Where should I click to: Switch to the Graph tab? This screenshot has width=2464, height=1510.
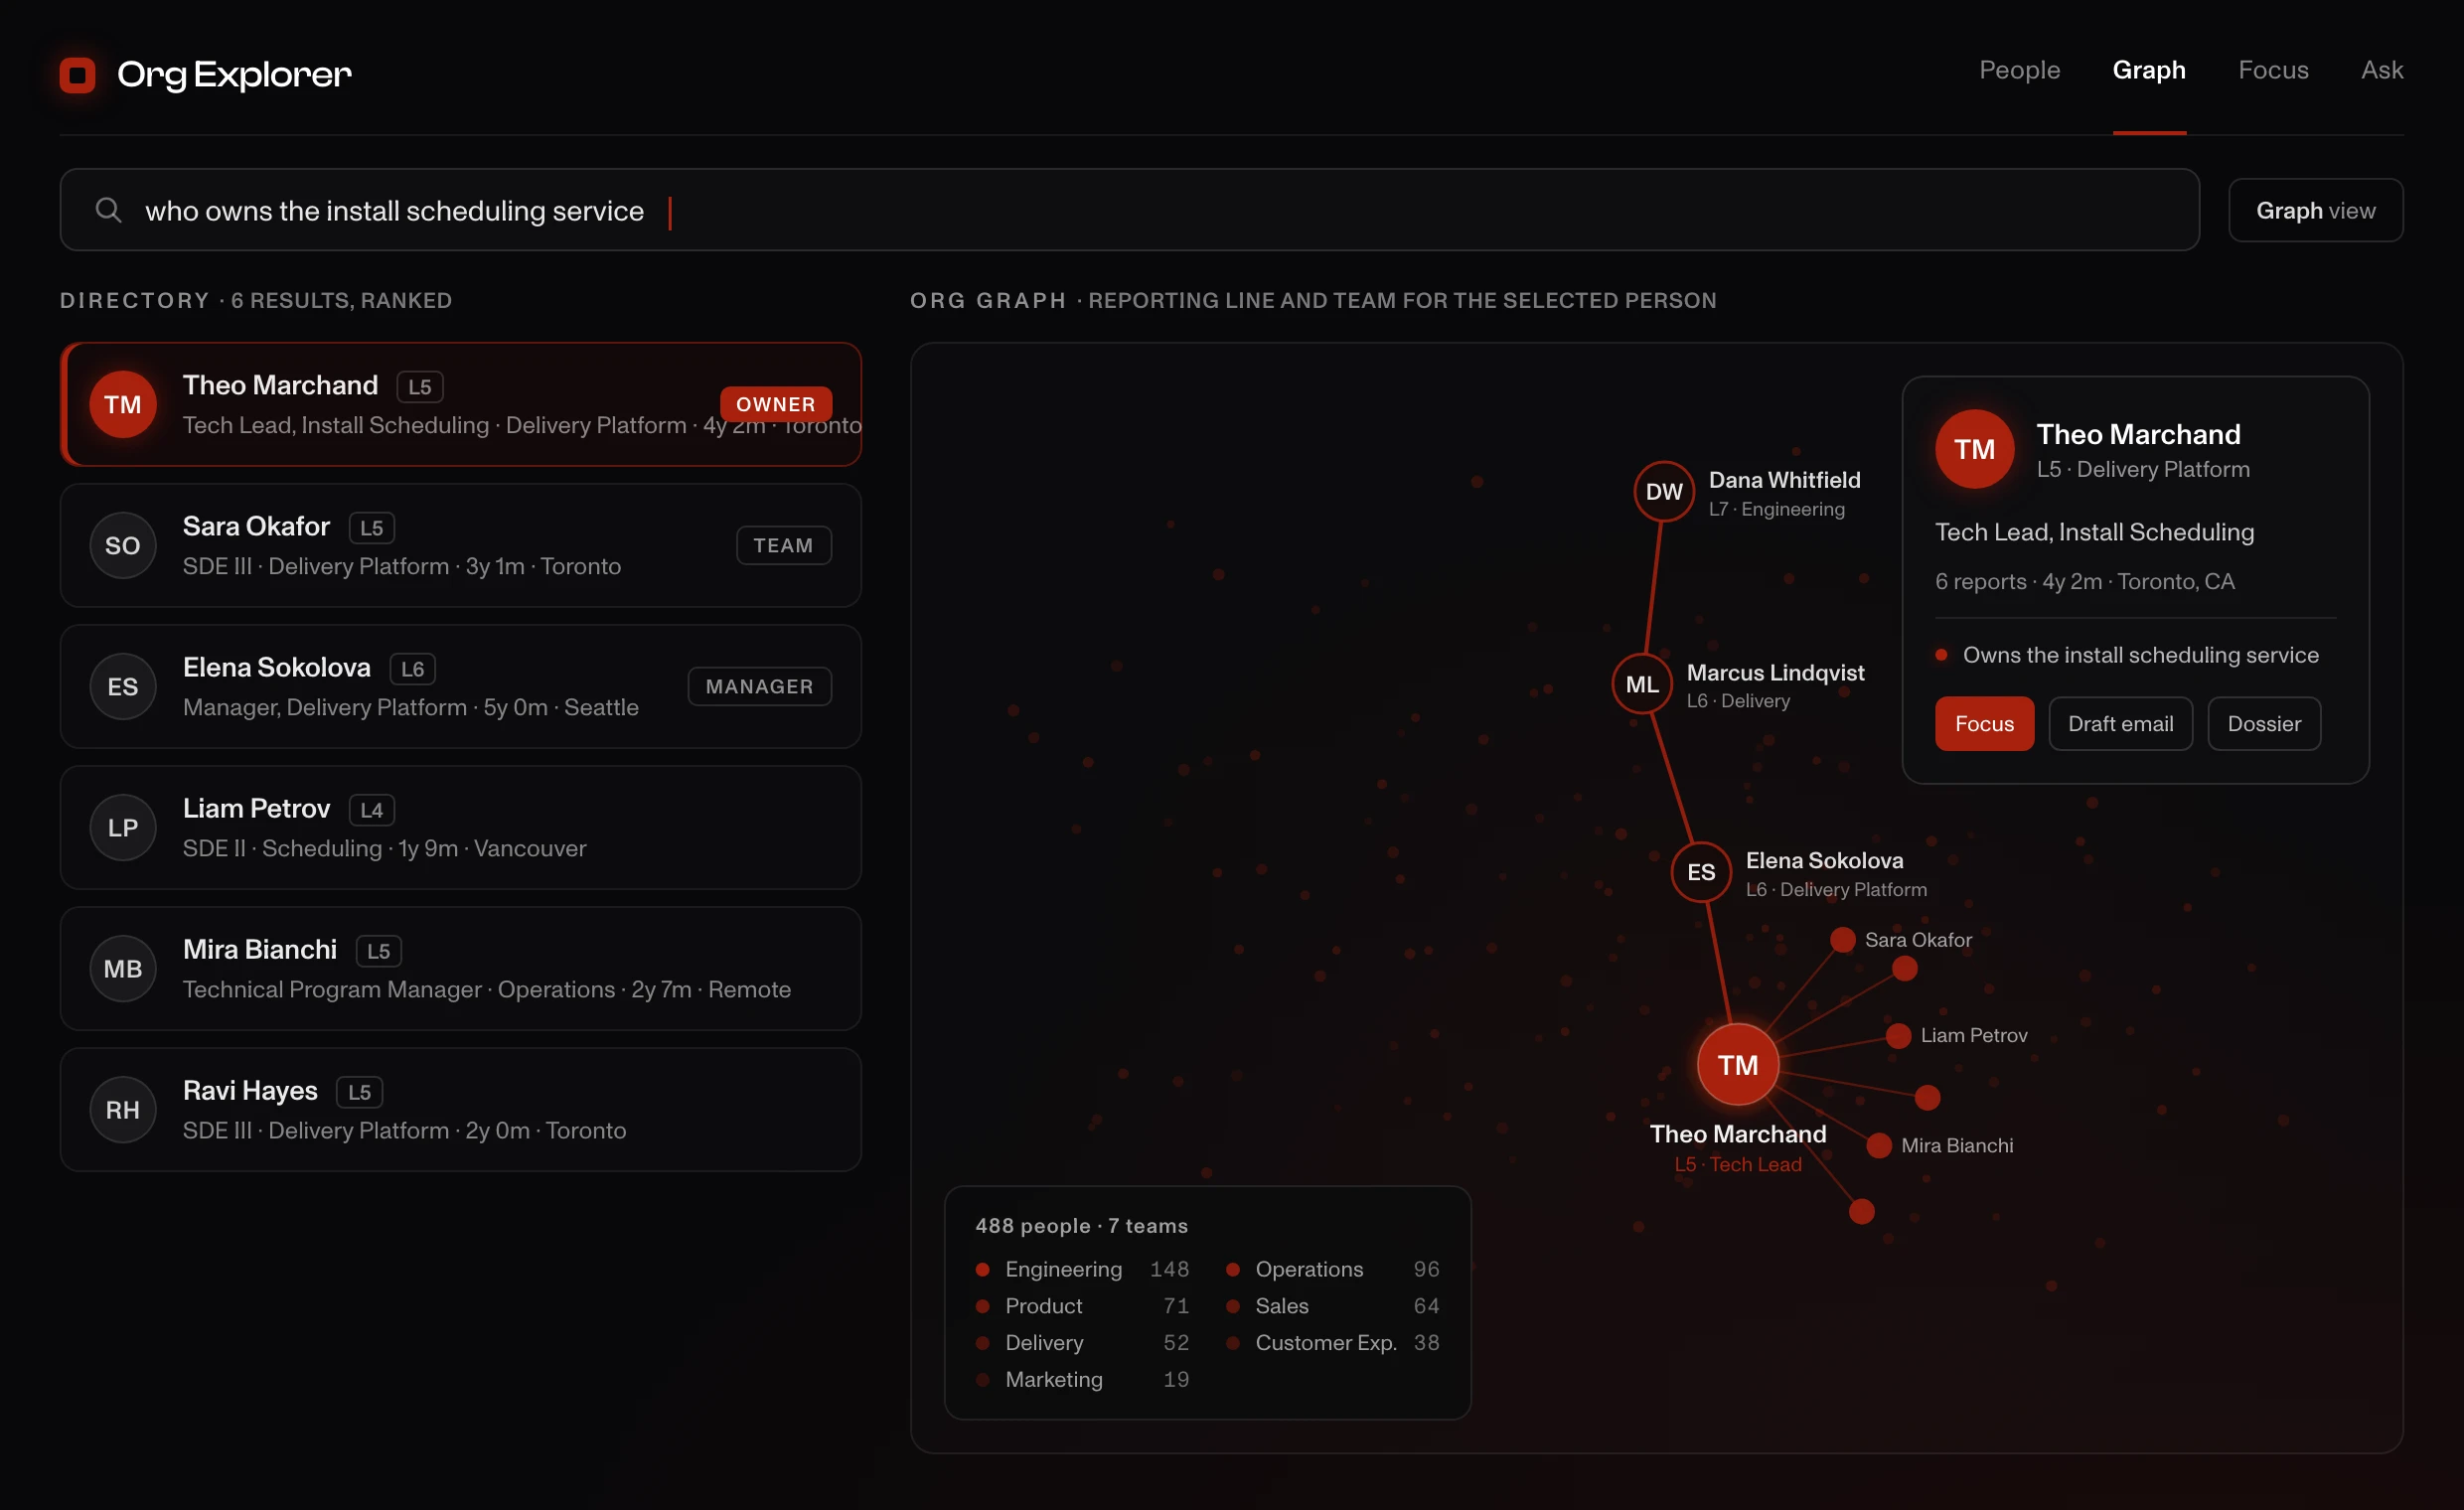(2149, 70)
